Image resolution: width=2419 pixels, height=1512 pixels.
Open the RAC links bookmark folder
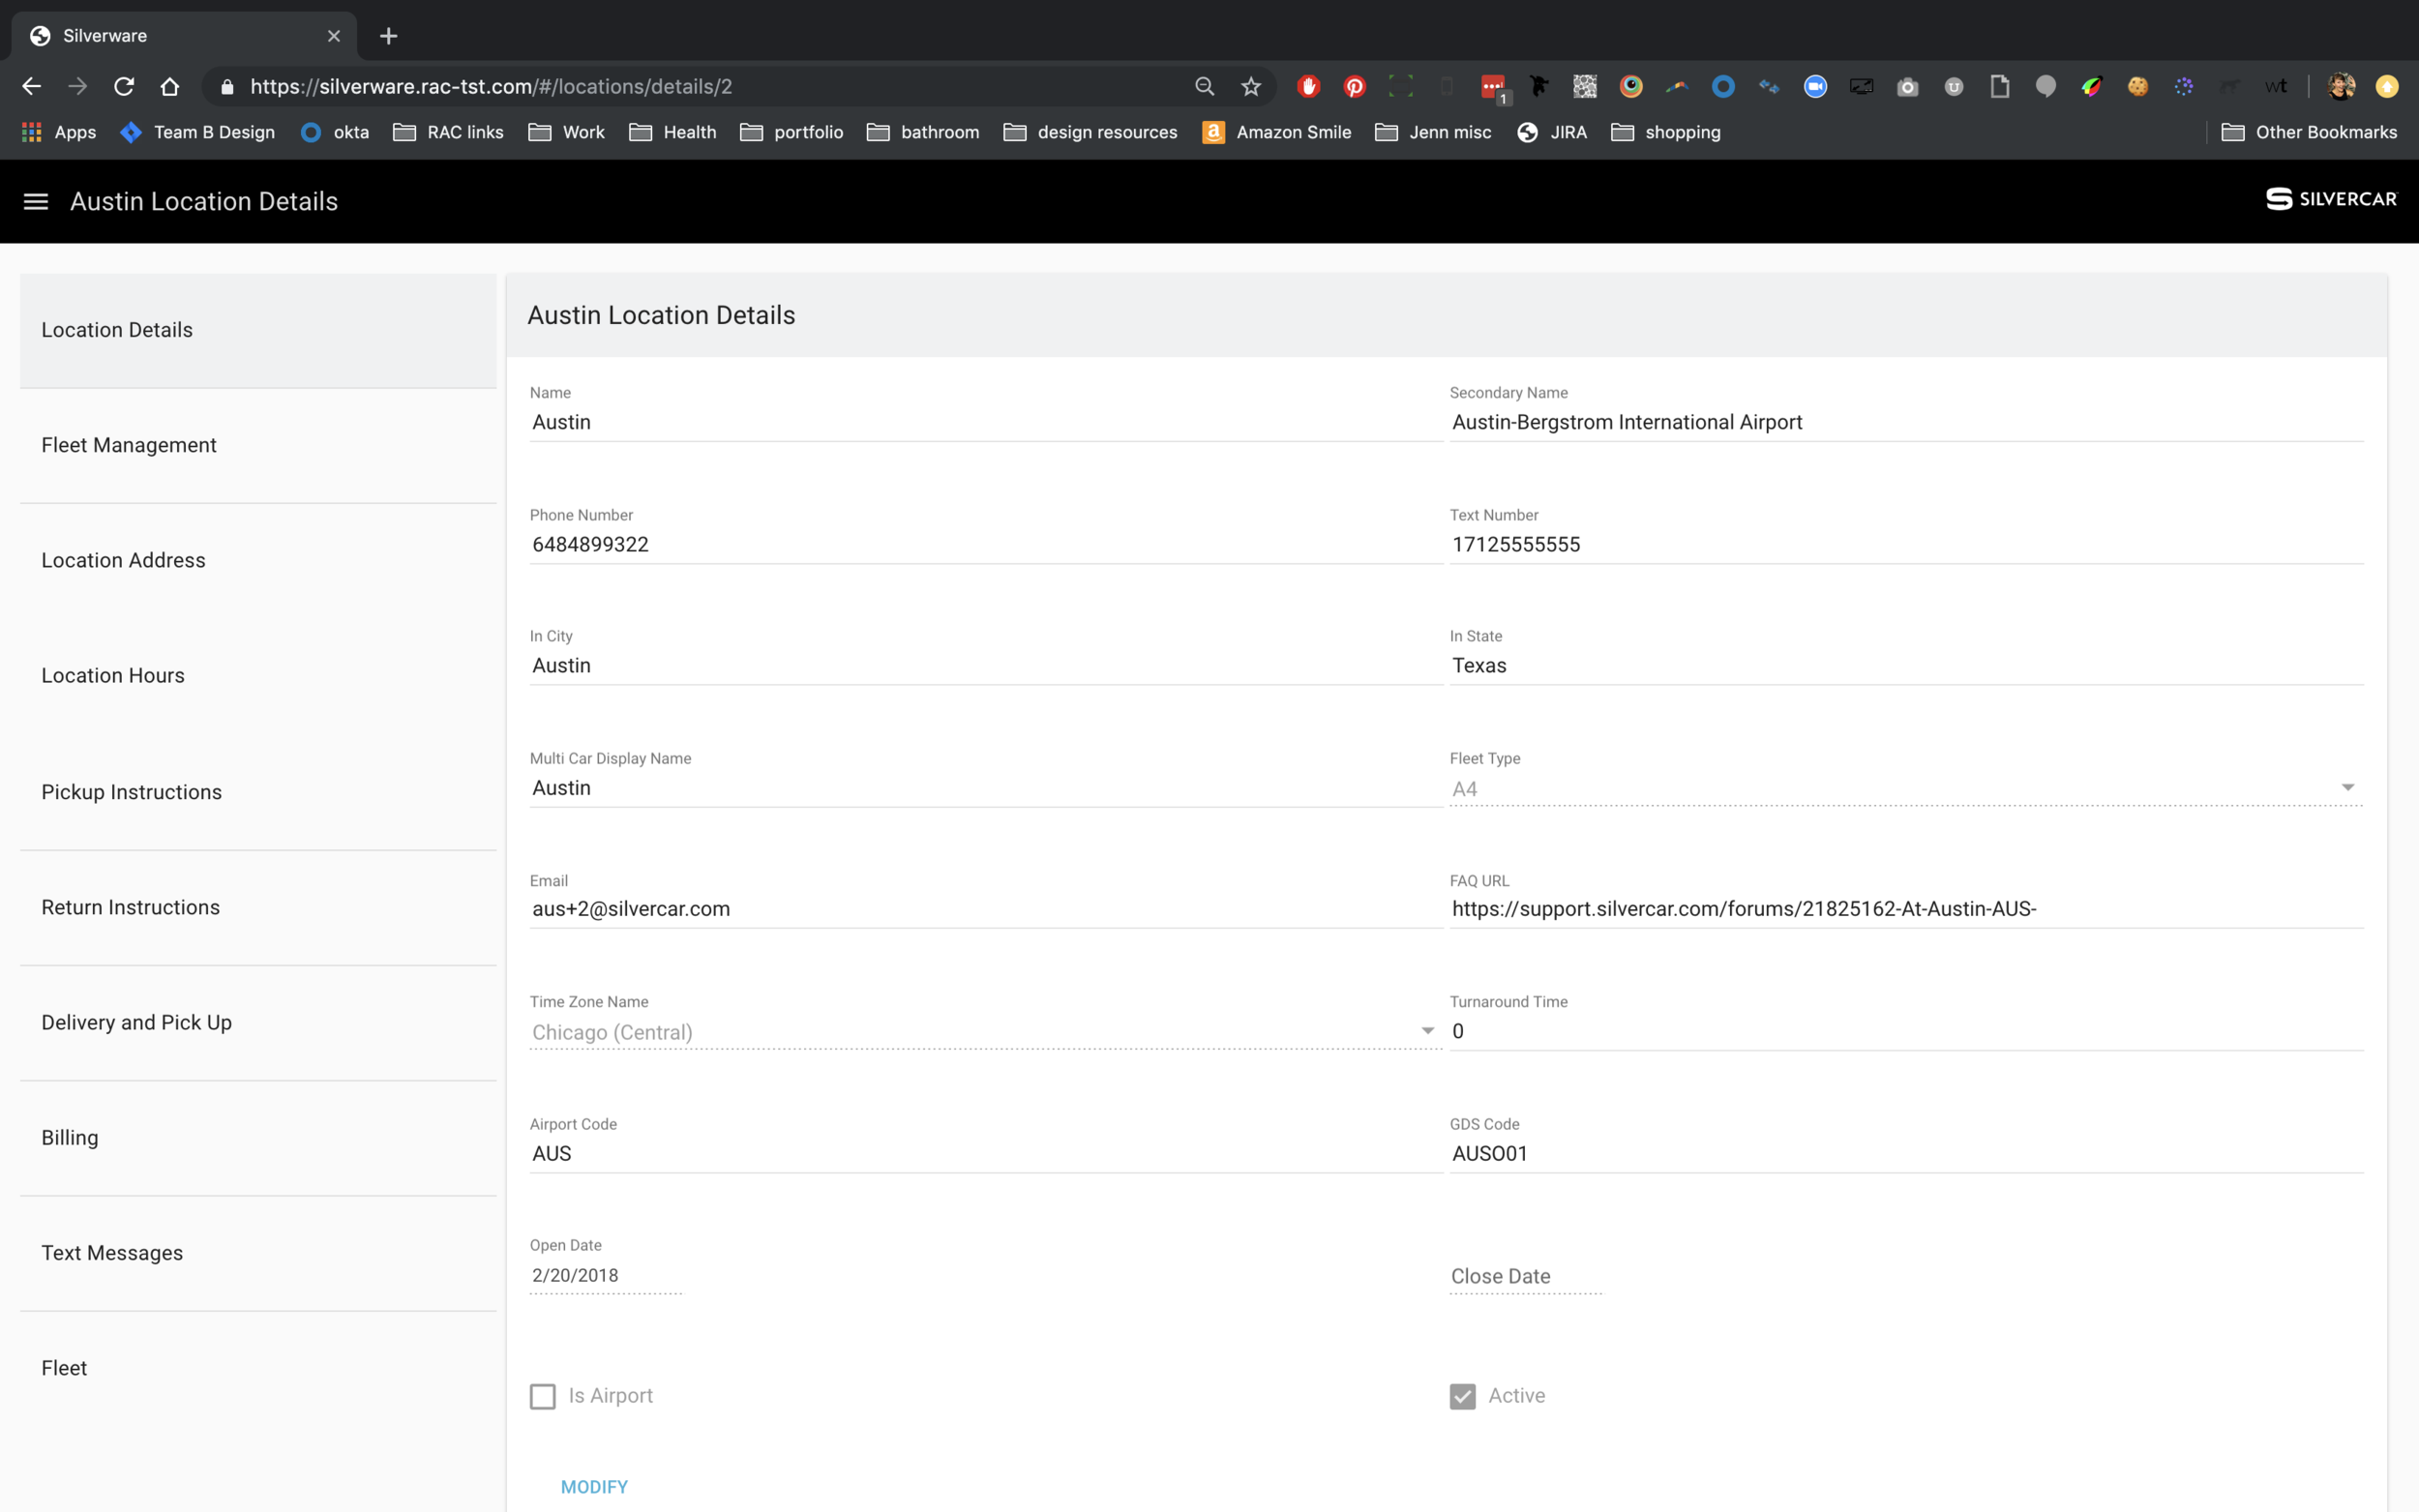[448, 132]
